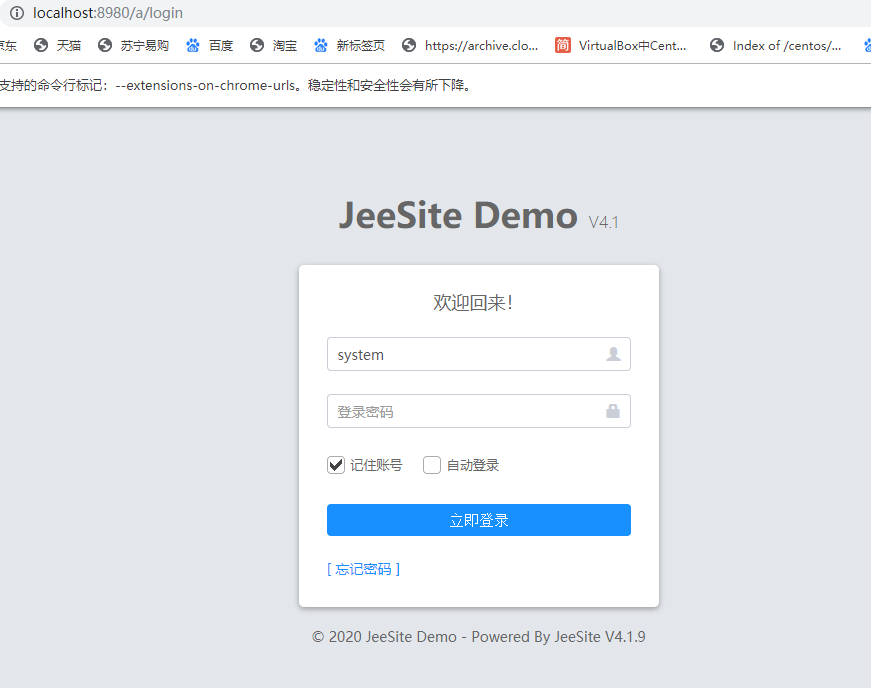Click the lock icon in password field
This screenshot has height=688, width=871.
pos(613,411)
